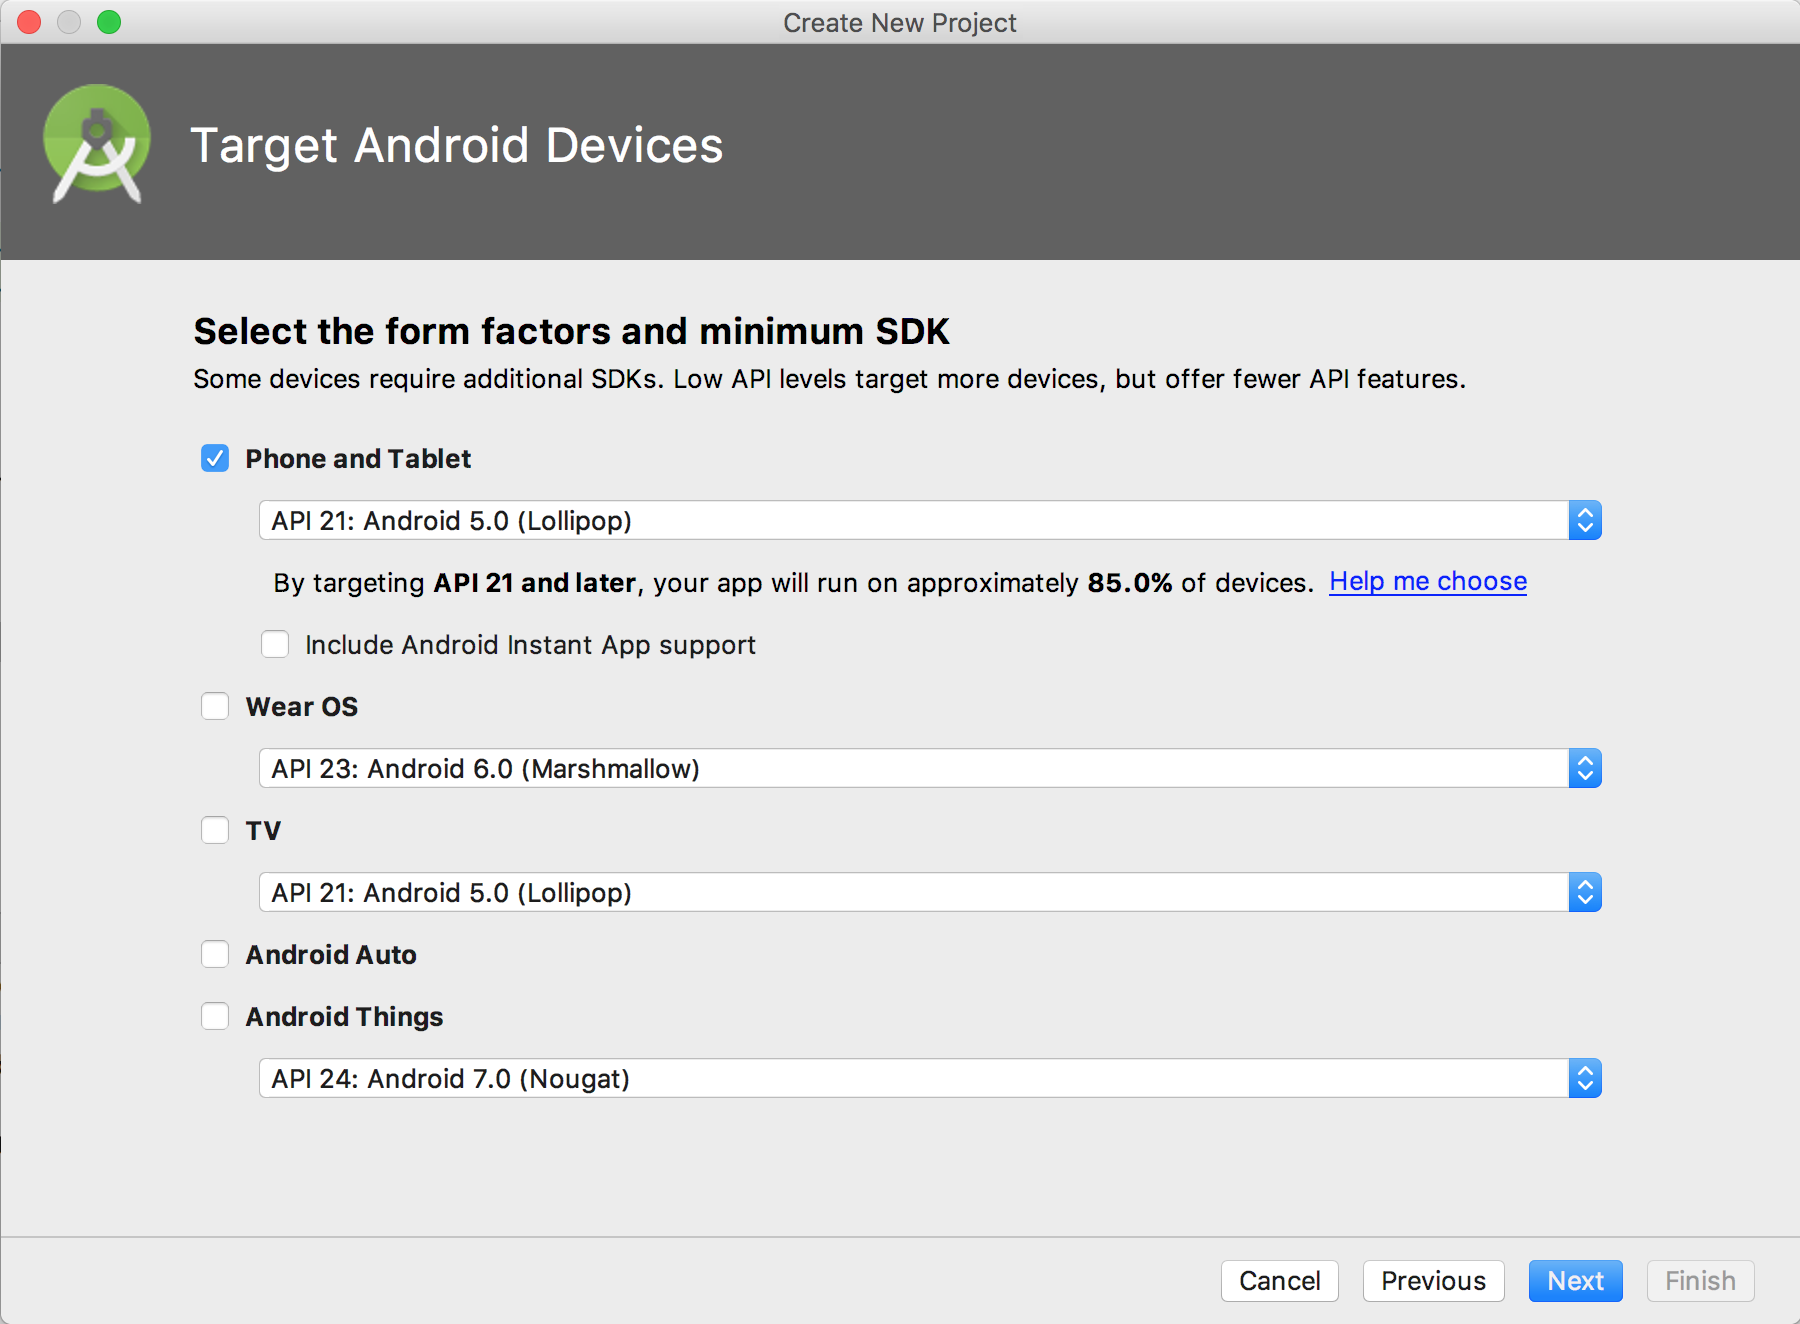Image resolution: width=1800 pixels, height=1324 pixels.
Task: Open Phone and Tablet minimum SDK dropdown
Action: point(930,520)
